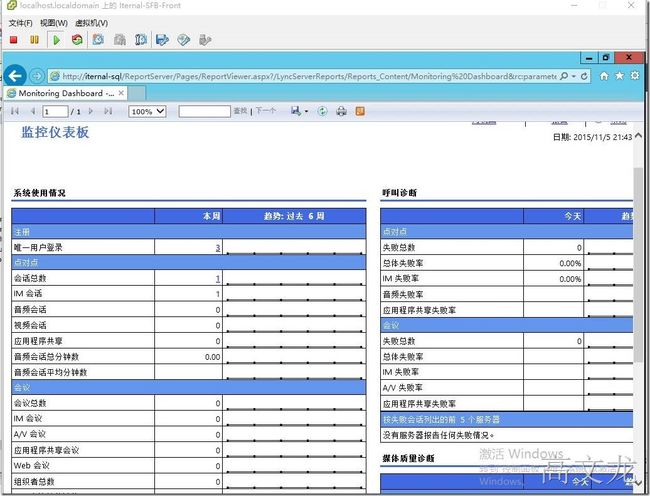650x496 pixels.
Task: Print the report
Action: (341, 111)
